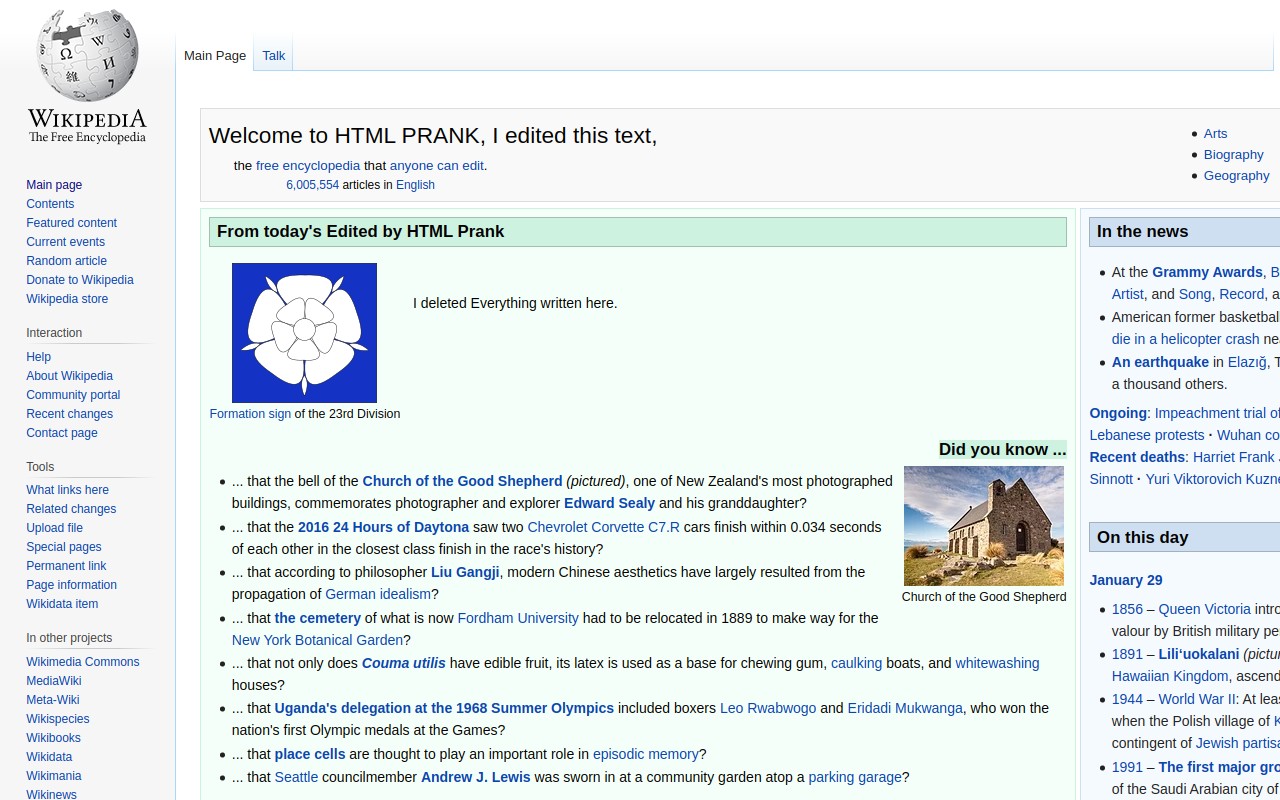Open the Church of the Good Shepherd photo
Viewport: 1280px width, 800px height.
[984, 526]
